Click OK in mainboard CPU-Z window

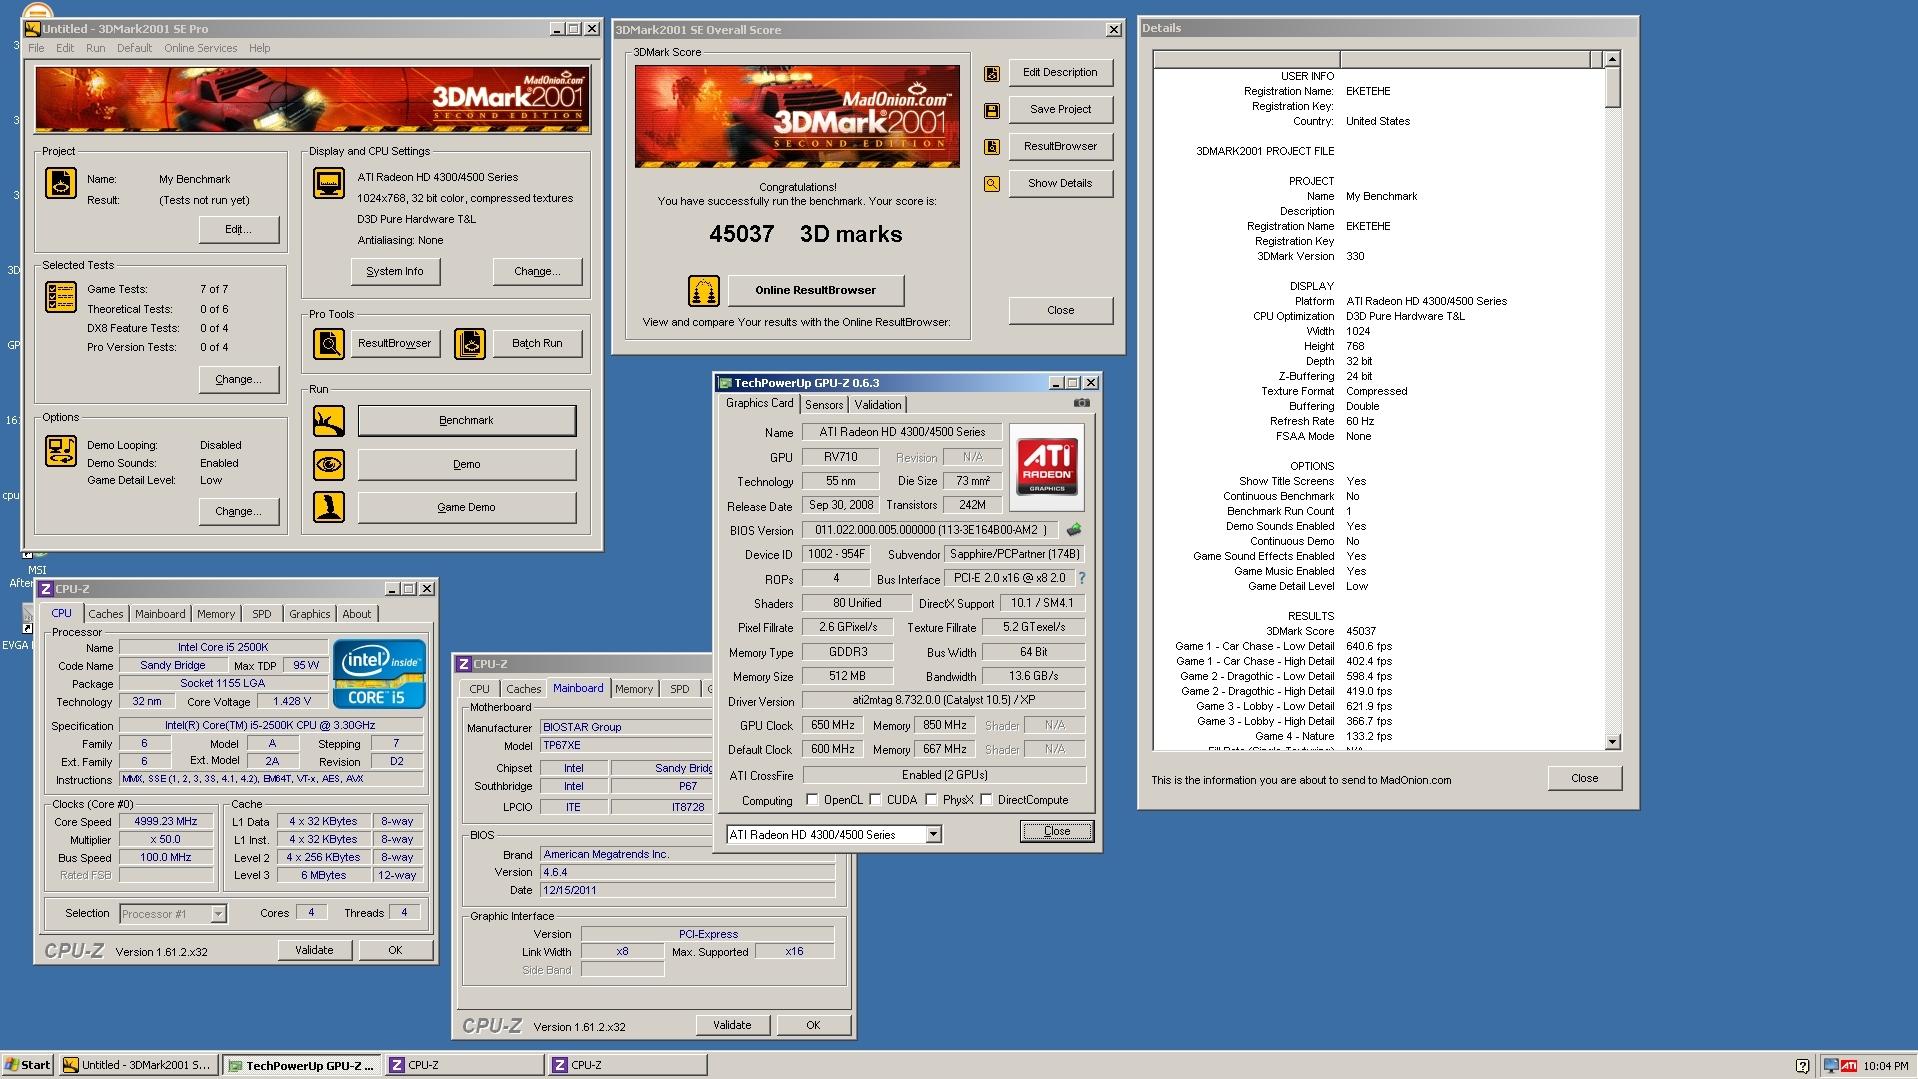[x=813, y=1025]
